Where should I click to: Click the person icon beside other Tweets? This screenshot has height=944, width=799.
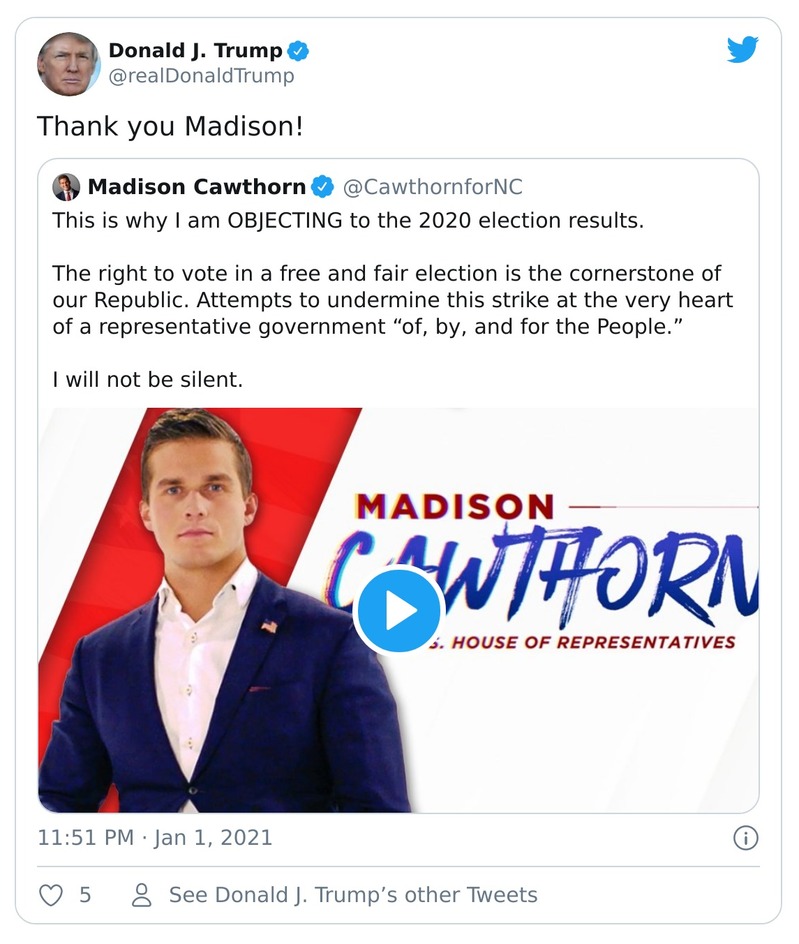pyautogui.click(x=142, y=895)
